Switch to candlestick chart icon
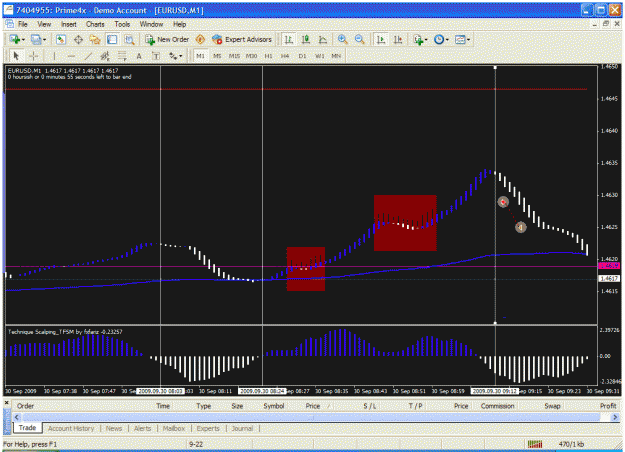625x452 pixels. (306, 39)
